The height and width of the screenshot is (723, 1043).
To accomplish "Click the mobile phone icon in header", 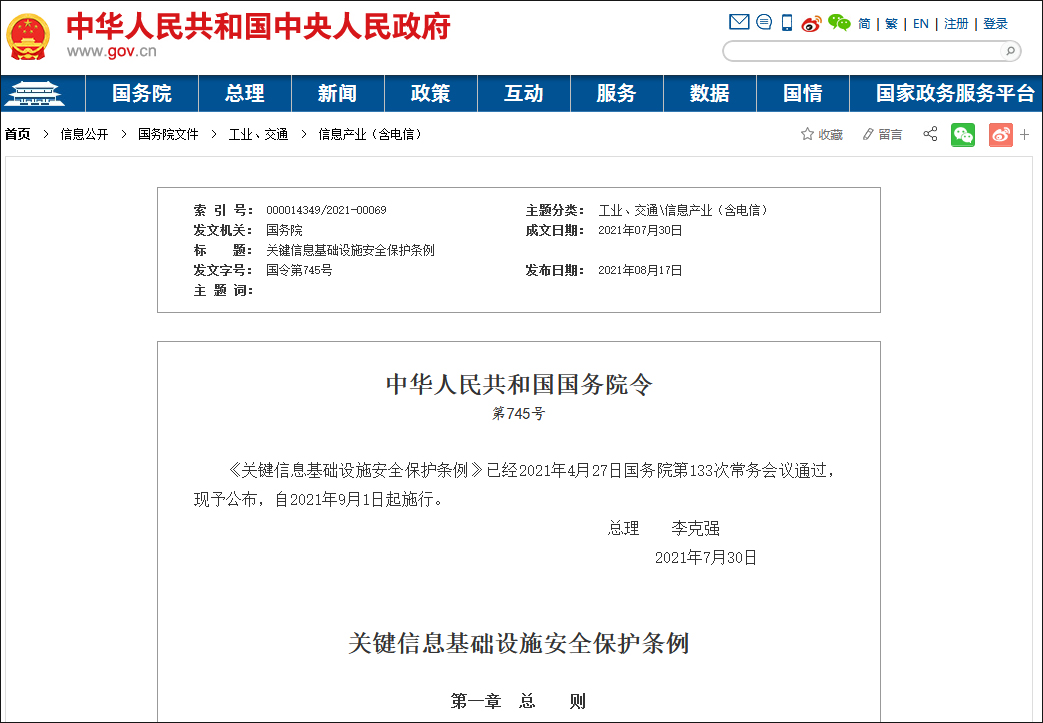I will pos(787,23).
